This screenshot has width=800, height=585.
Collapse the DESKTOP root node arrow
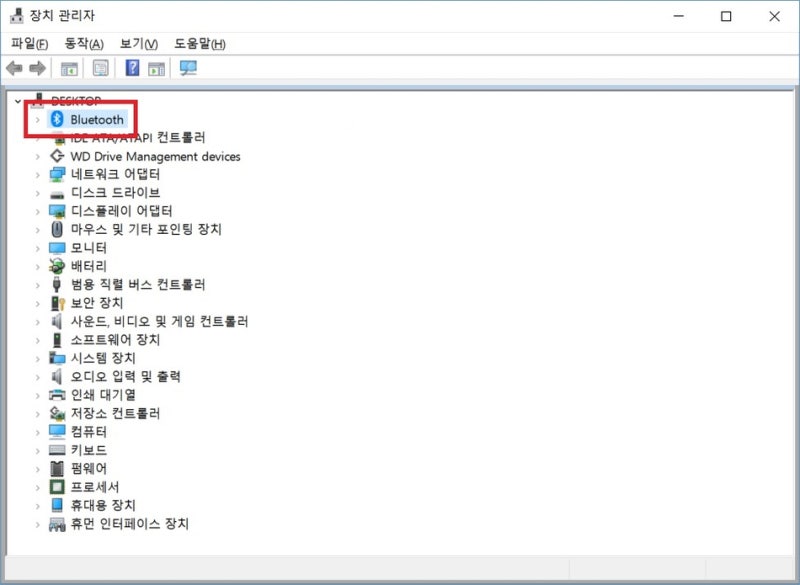(x=18, y=101)
